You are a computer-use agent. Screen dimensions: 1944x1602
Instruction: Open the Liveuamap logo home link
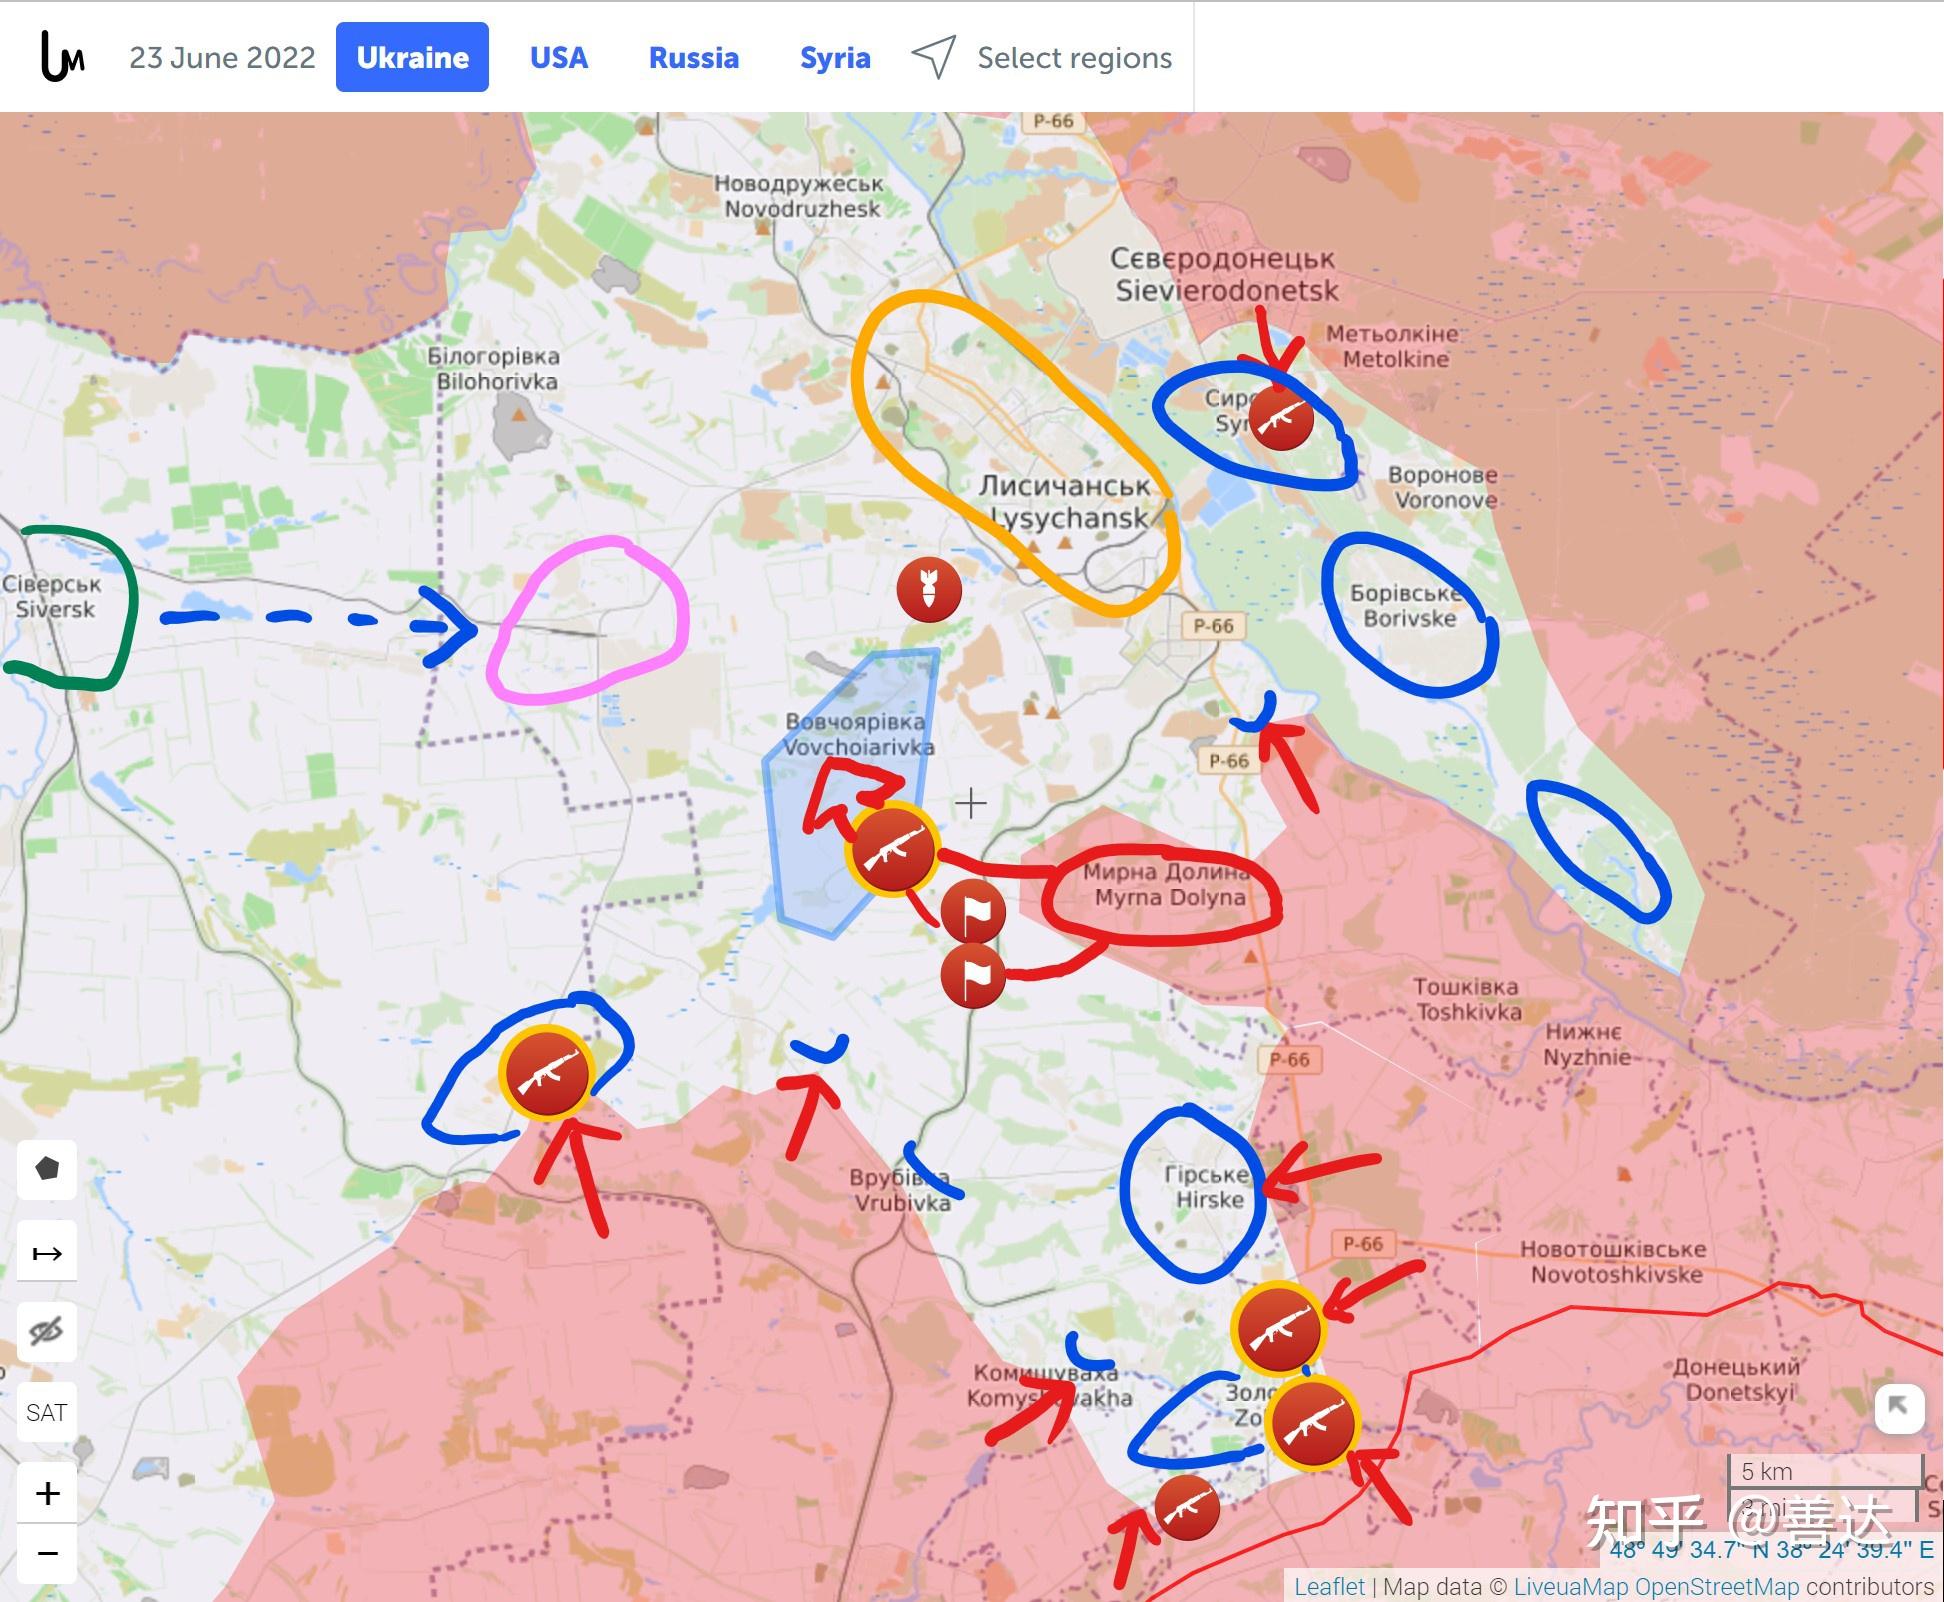[x=62, y=57]
